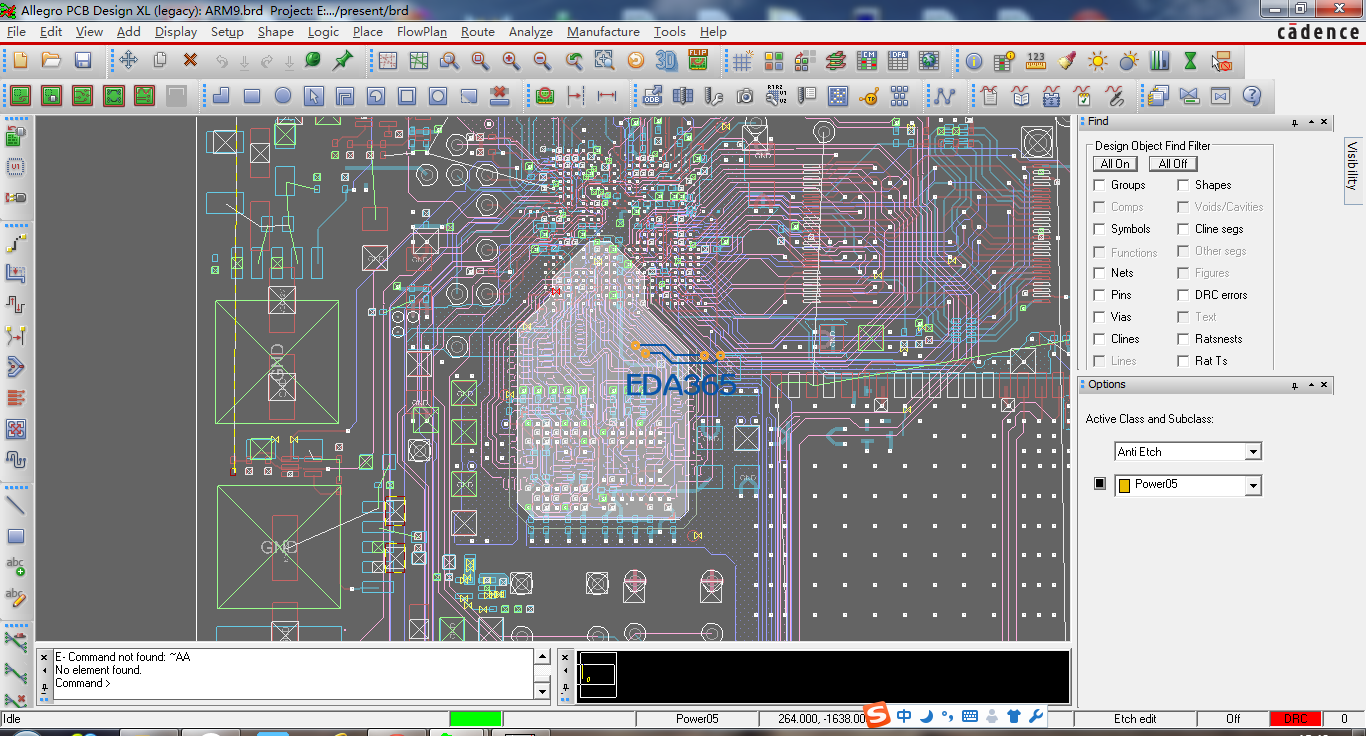Toggle the DRC errors checkbox
This screenshot has width=1366, height=736.
tap(1183, 295)
